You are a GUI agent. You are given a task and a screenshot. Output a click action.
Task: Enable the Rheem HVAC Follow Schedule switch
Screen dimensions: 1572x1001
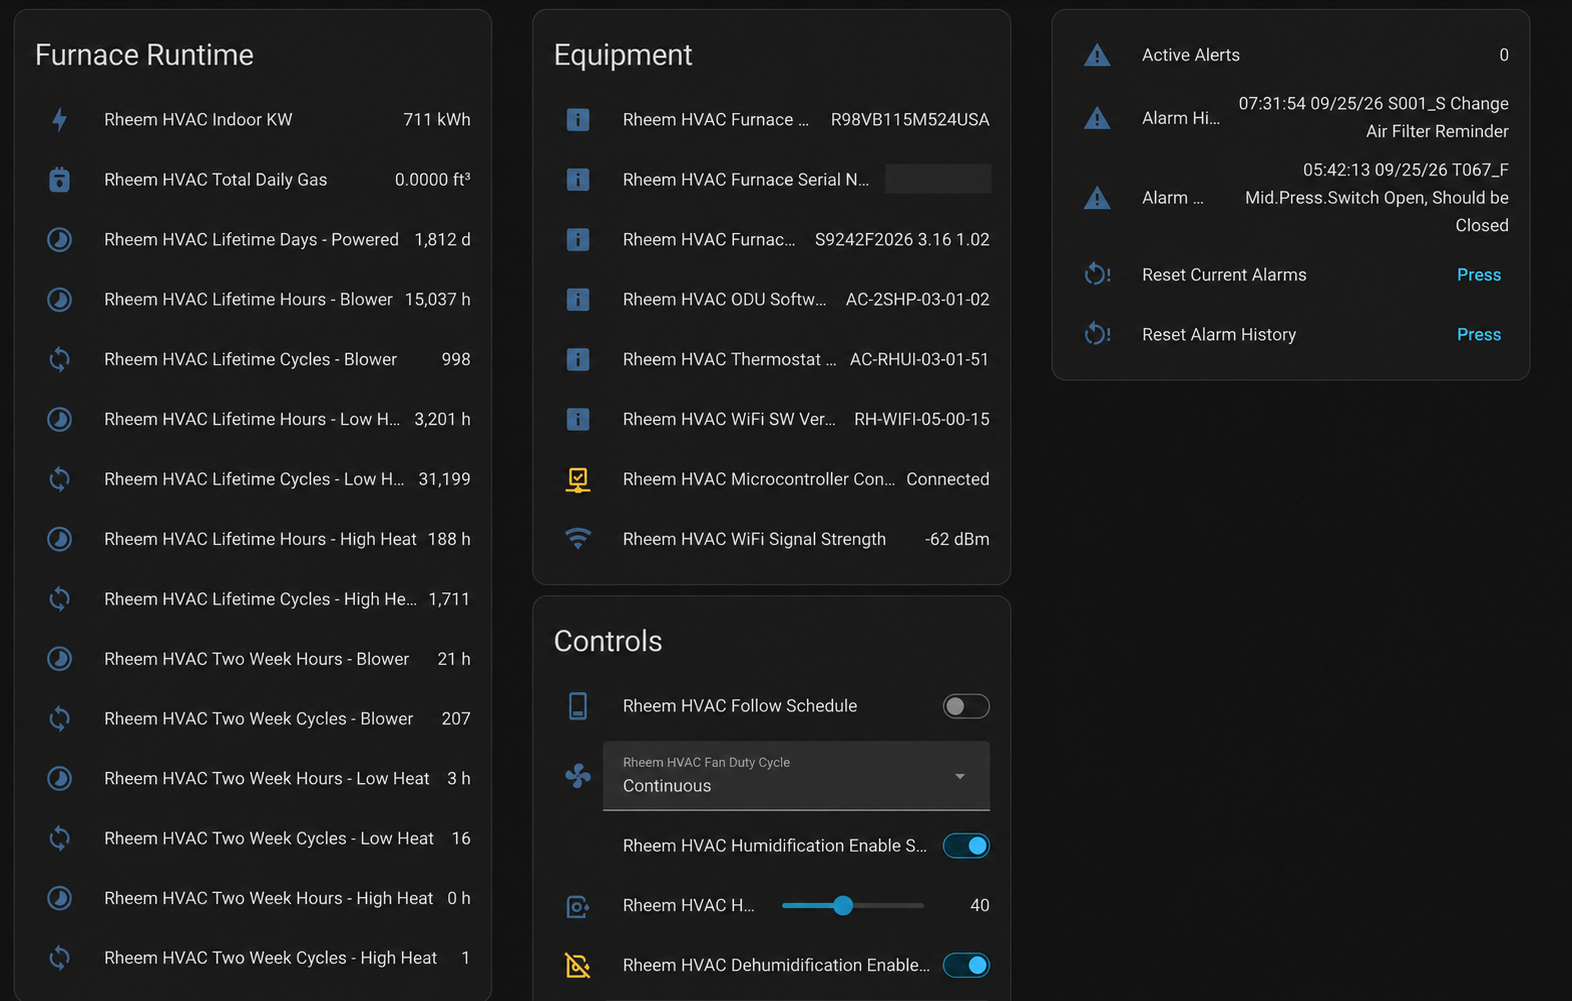click(966, 706)
